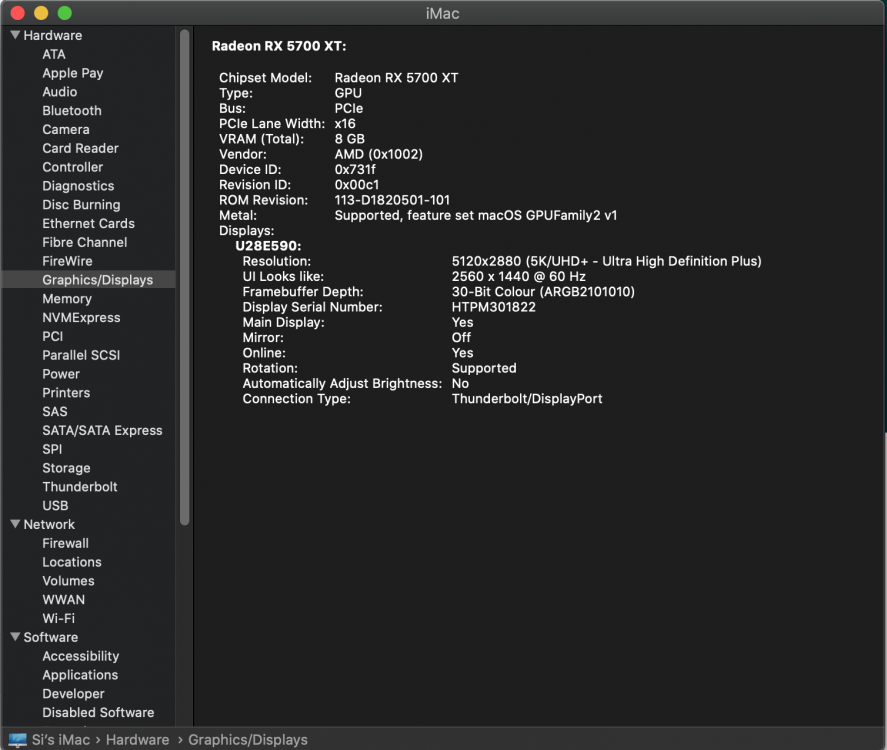Minimize the iMac window with yellow button
Viewport: 887px width, 750px height.
click(41, 13)
